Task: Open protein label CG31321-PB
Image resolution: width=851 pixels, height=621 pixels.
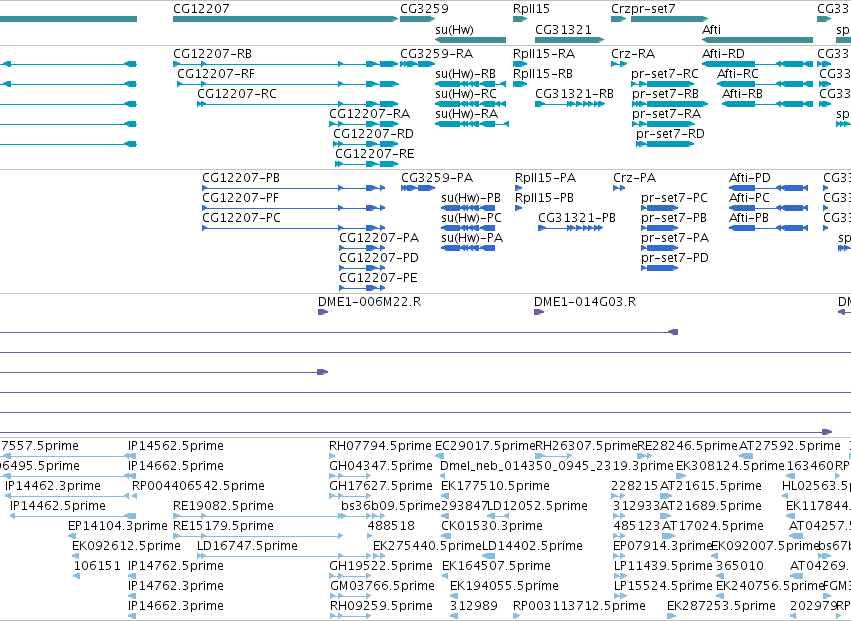Action: (577, 218)
